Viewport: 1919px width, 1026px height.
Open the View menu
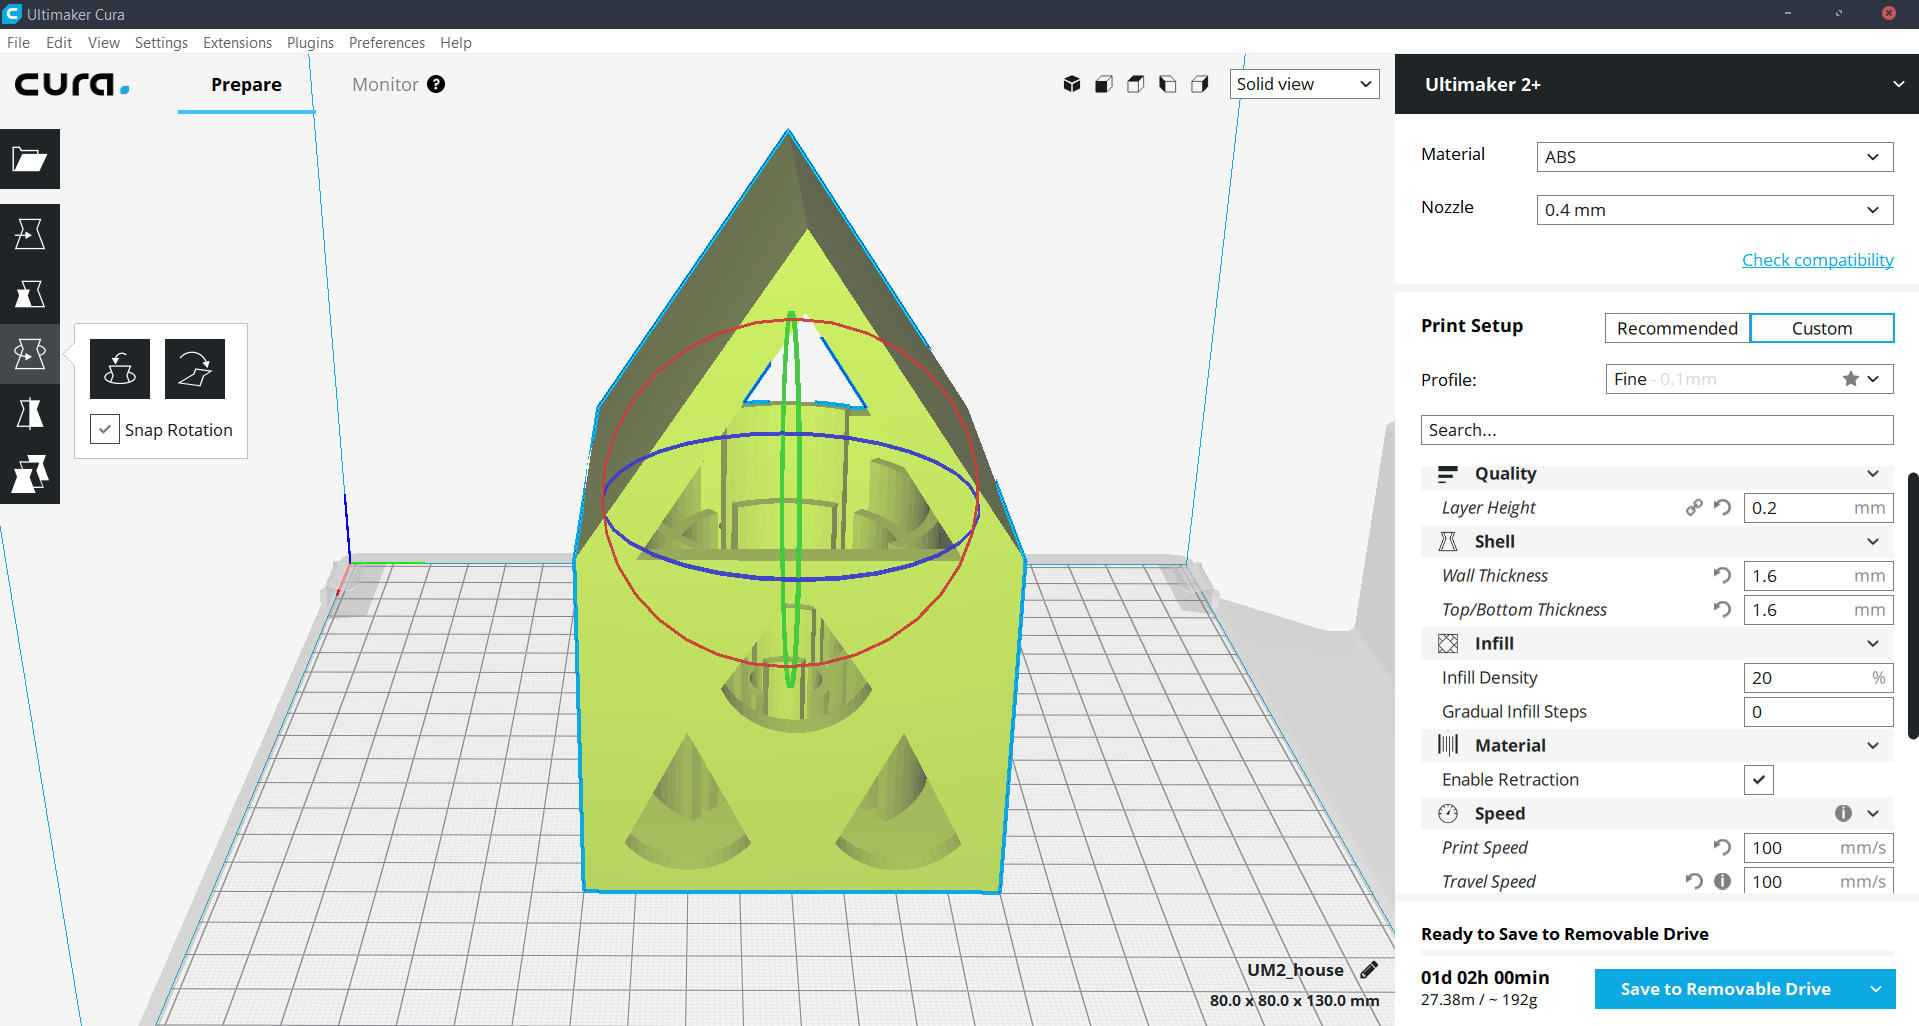104,43
